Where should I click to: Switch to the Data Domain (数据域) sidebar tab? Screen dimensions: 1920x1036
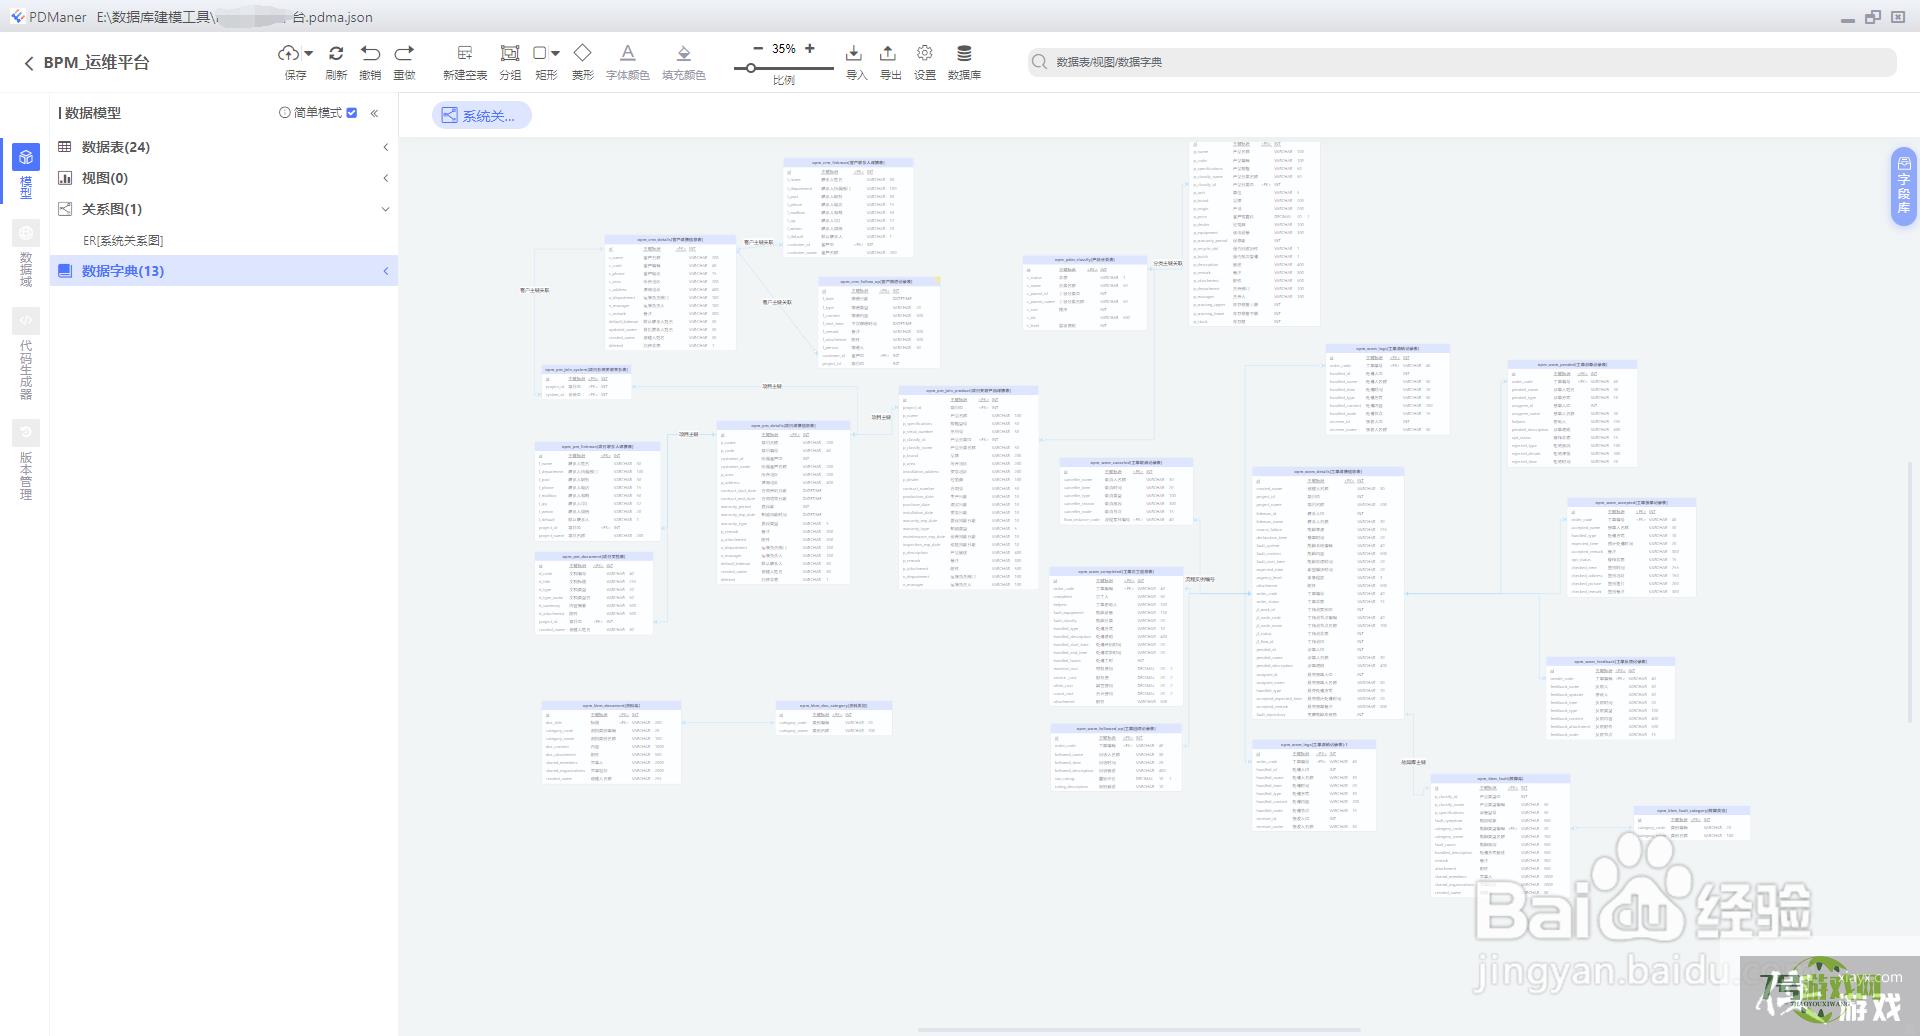point(26,254)
